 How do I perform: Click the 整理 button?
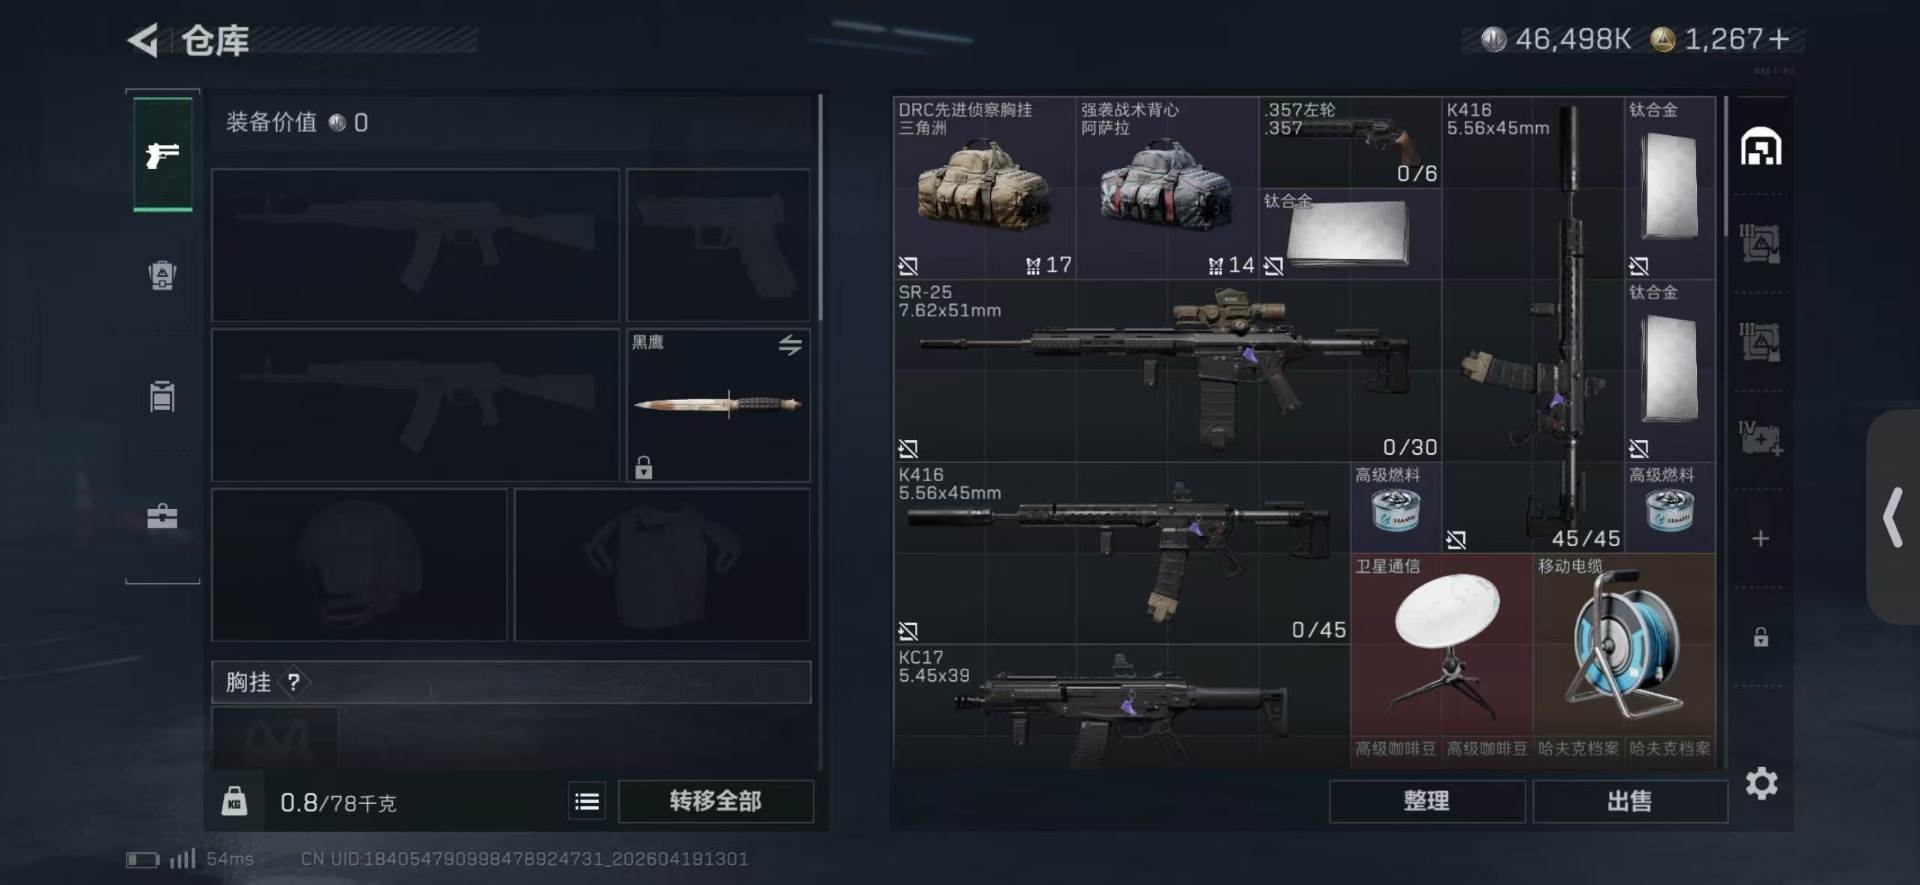tap(1427, 801)
